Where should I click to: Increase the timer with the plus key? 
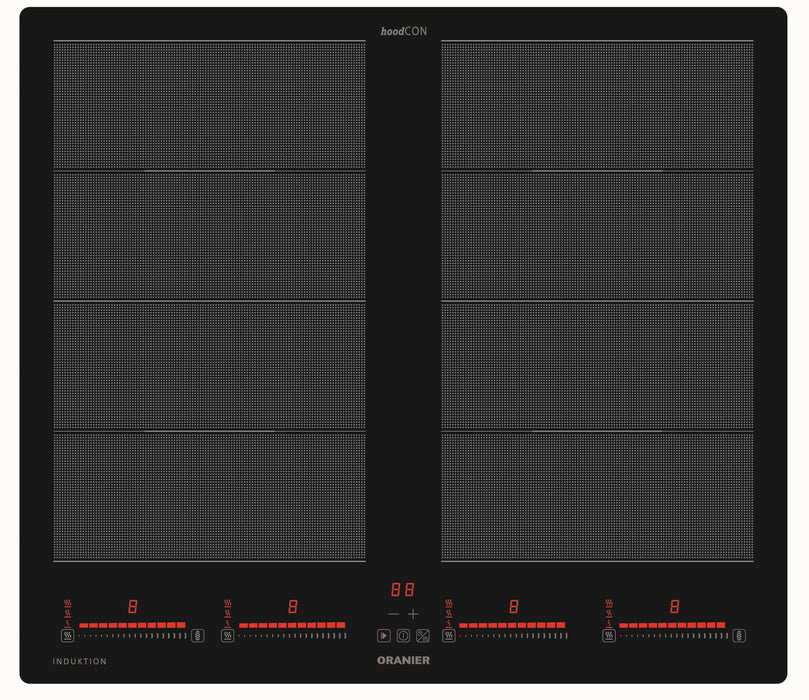pos(413,614)
